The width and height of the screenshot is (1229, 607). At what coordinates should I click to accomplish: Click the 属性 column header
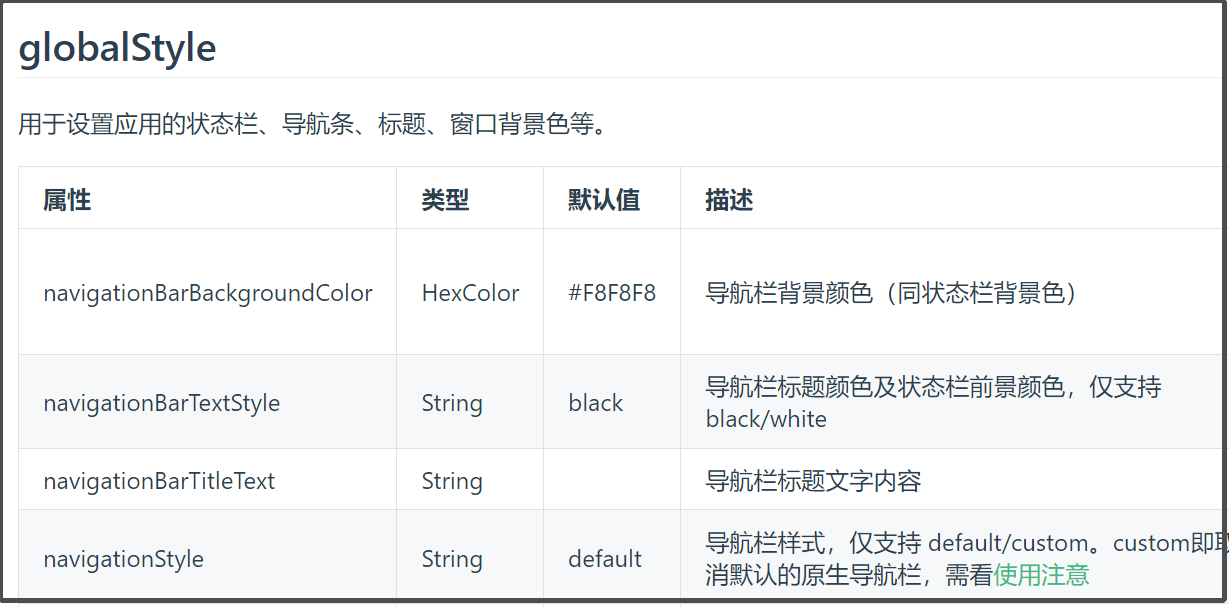click(67, 200)
